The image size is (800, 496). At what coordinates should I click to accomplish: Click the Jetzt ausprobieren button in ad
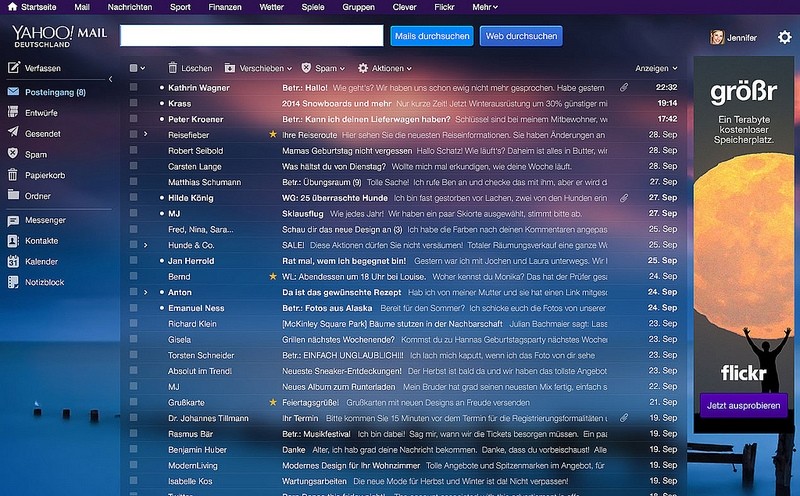[743, 406]
